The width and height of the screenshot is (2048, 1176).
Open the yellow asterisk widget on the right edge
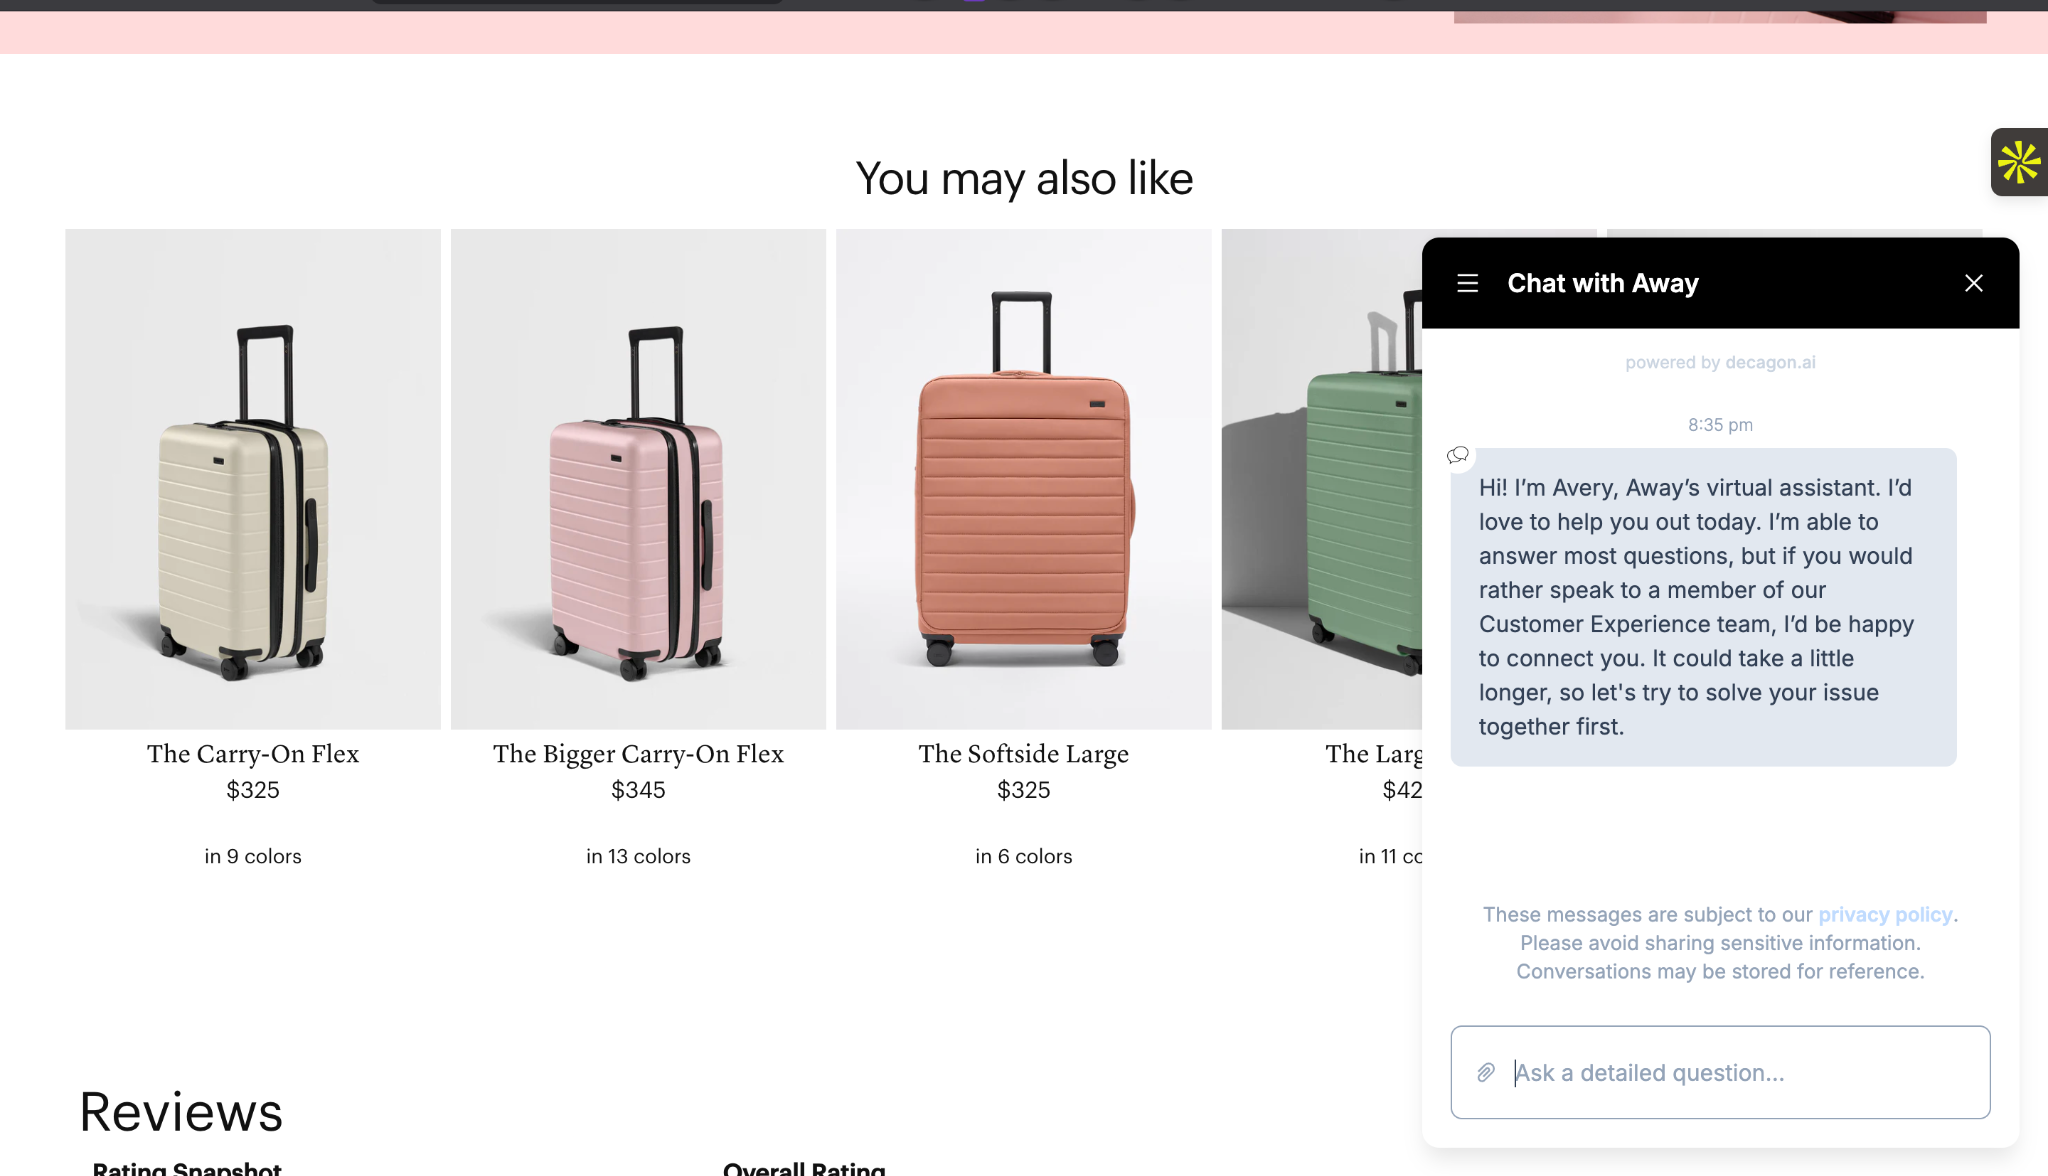click(x=2020, y=162)
